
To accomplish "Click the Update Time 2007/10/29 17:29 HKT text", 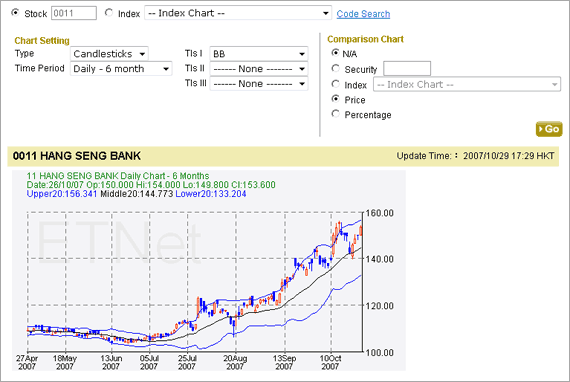I will pos(475,156).
